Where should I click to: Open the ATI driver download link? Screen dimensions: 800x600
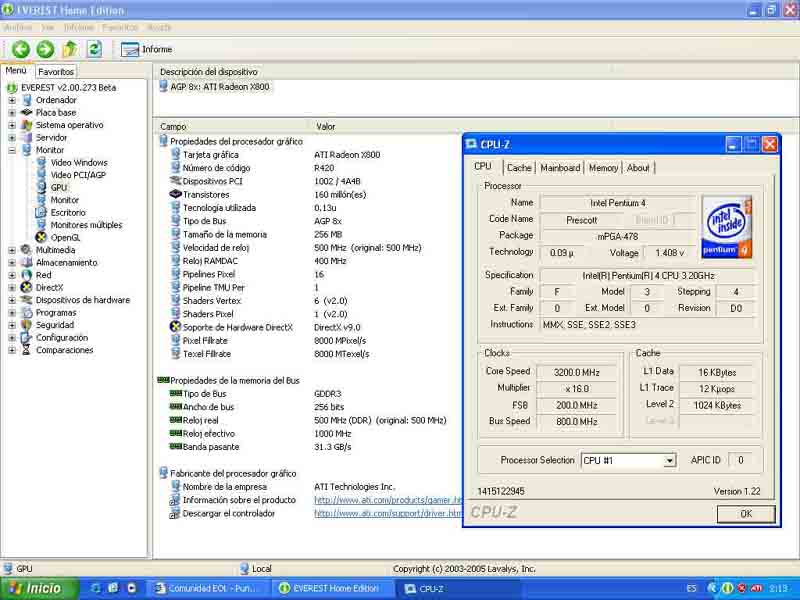387,513
